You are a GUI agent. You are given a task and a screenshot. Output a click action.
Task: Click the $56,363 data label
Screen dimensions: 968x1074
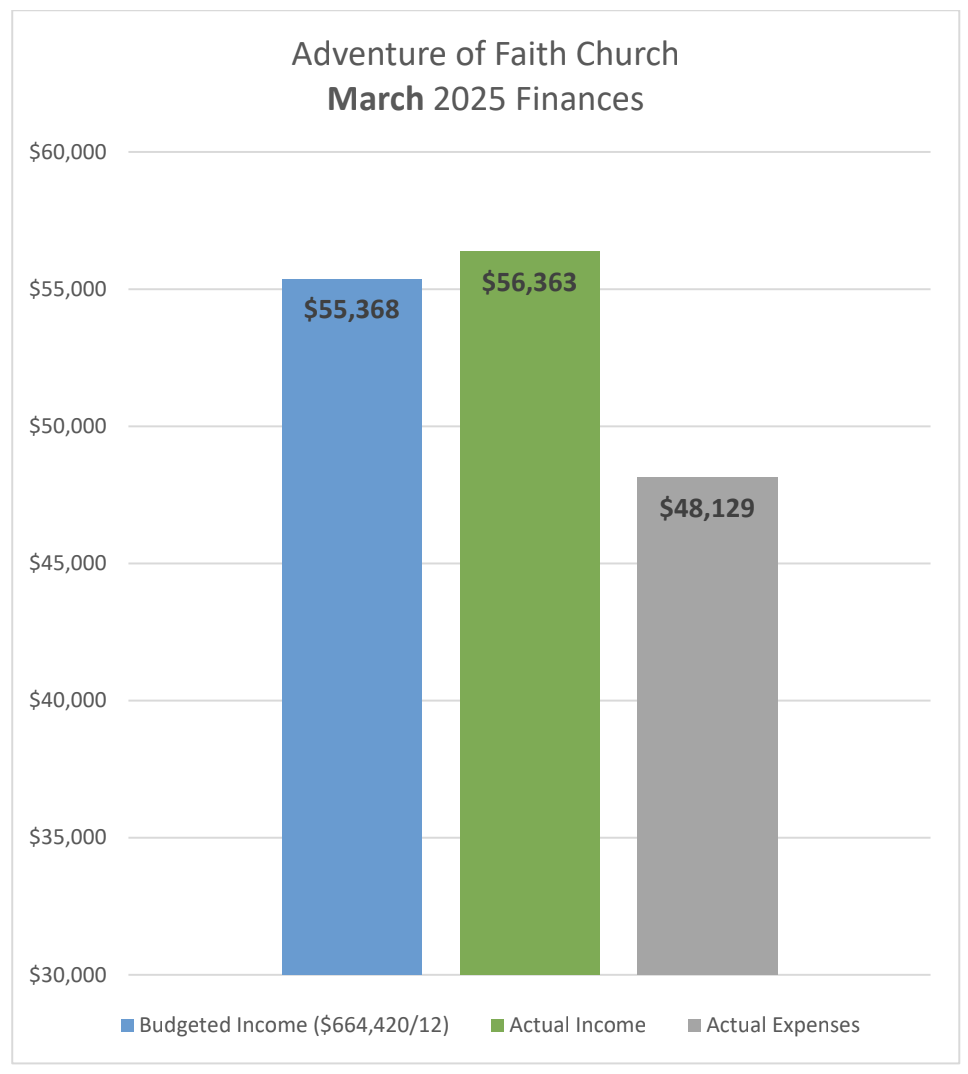click(530, 283)
